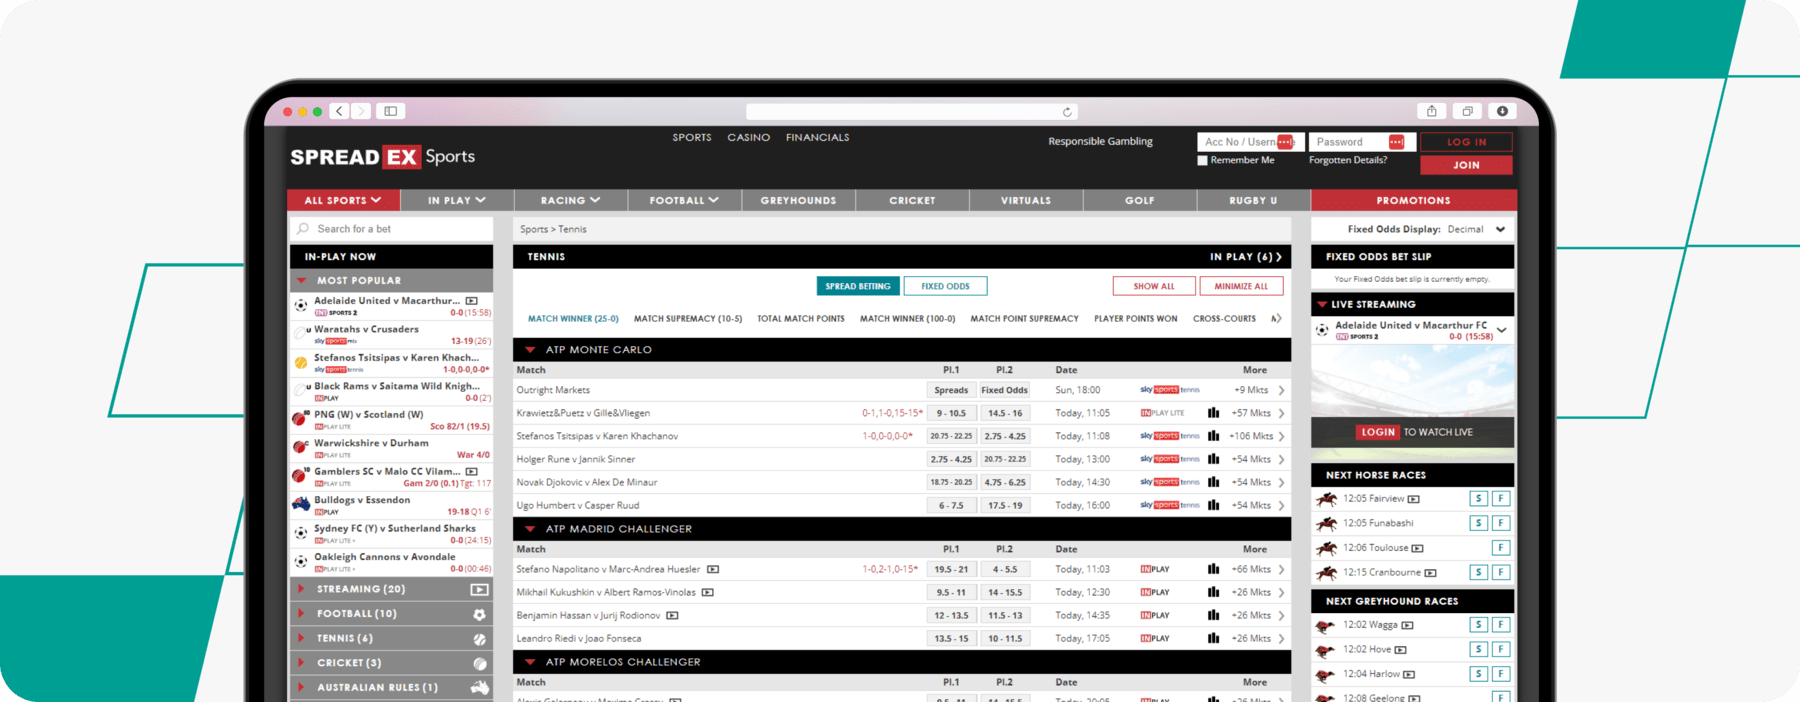This screenshot has width=1800, height=702.
Task: Click the Search for a bet field
Action: (x=392, y=229)
